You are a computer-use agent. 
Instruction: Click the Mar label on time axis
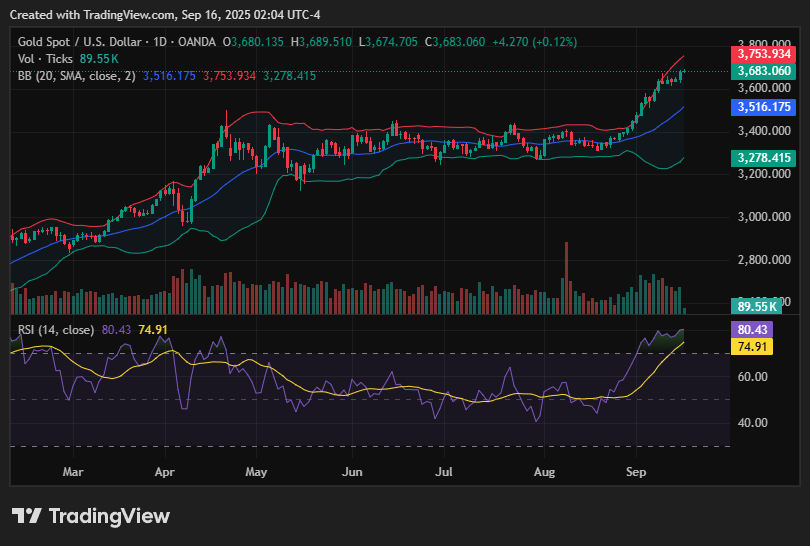(x=73, y=472)
